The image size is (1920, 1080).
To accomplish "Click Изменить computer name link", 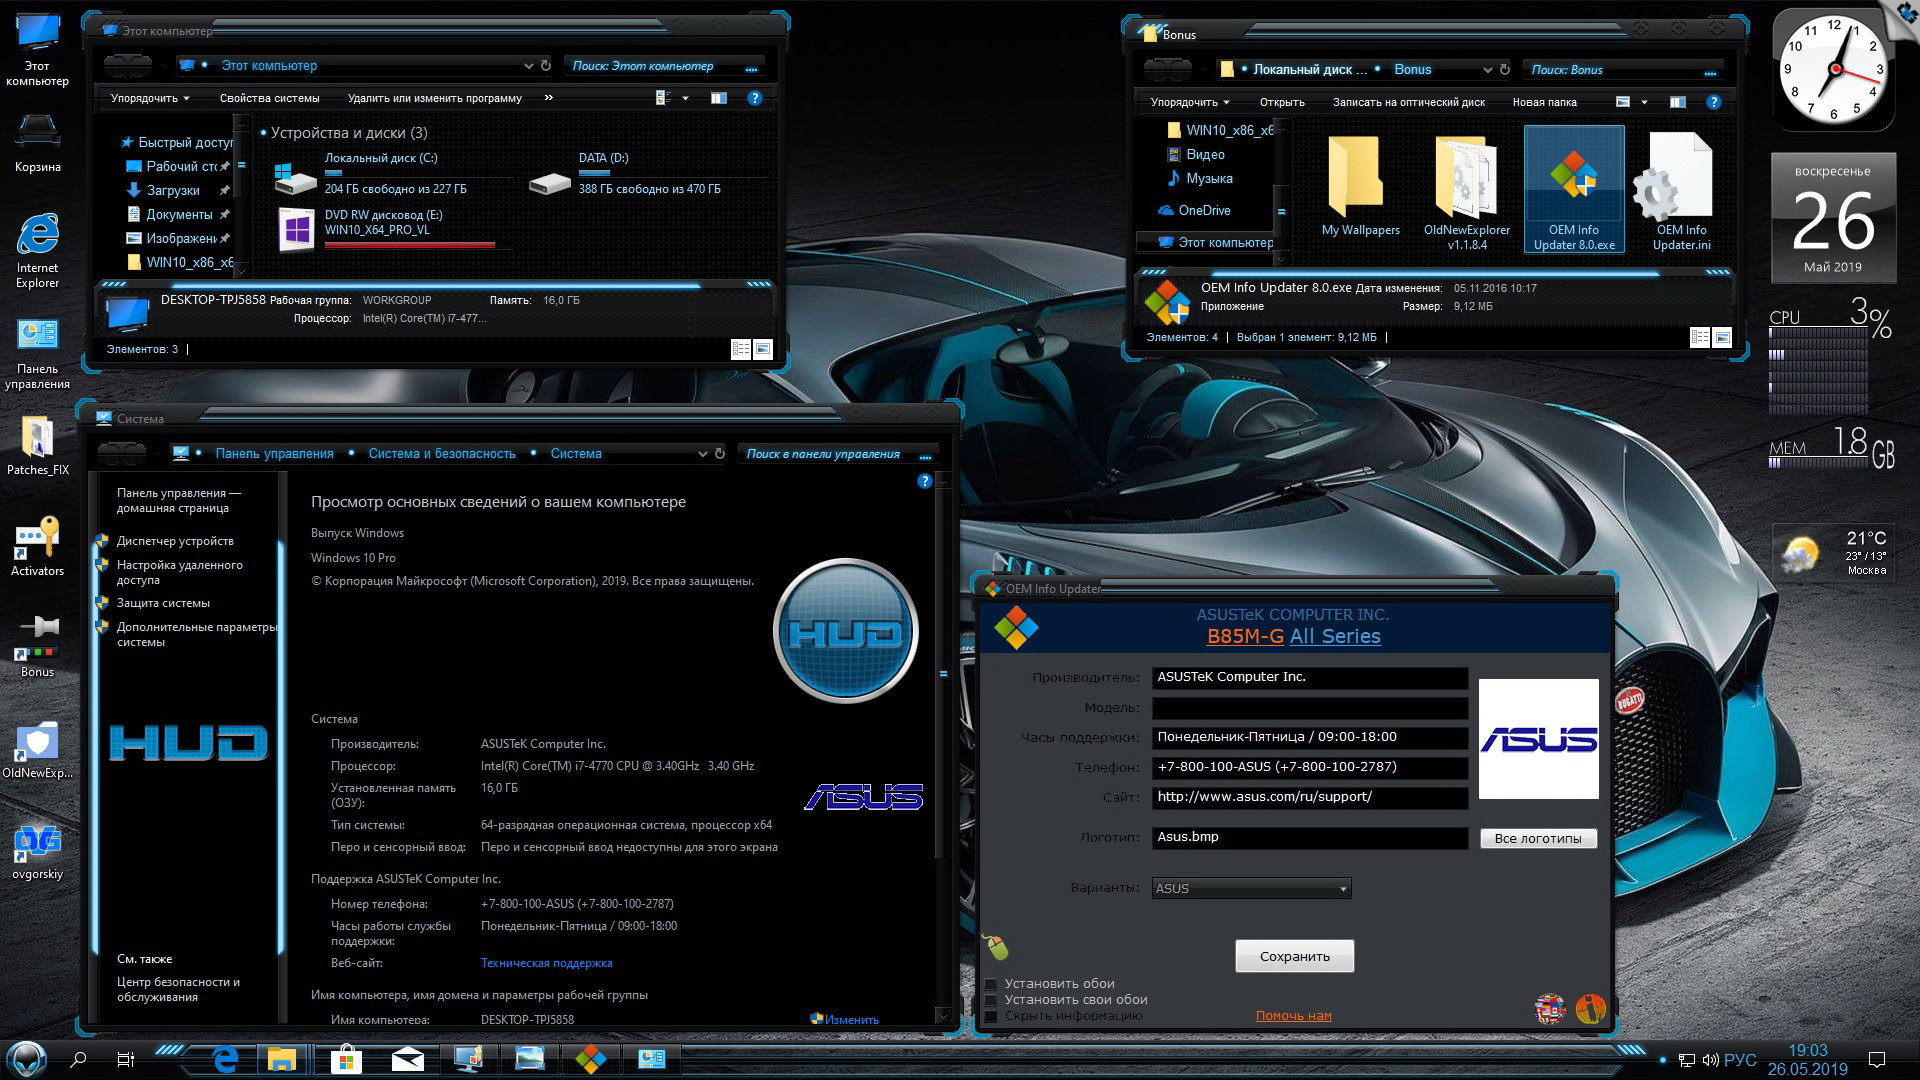I will pyautogui.click(x=851, y=1020).
